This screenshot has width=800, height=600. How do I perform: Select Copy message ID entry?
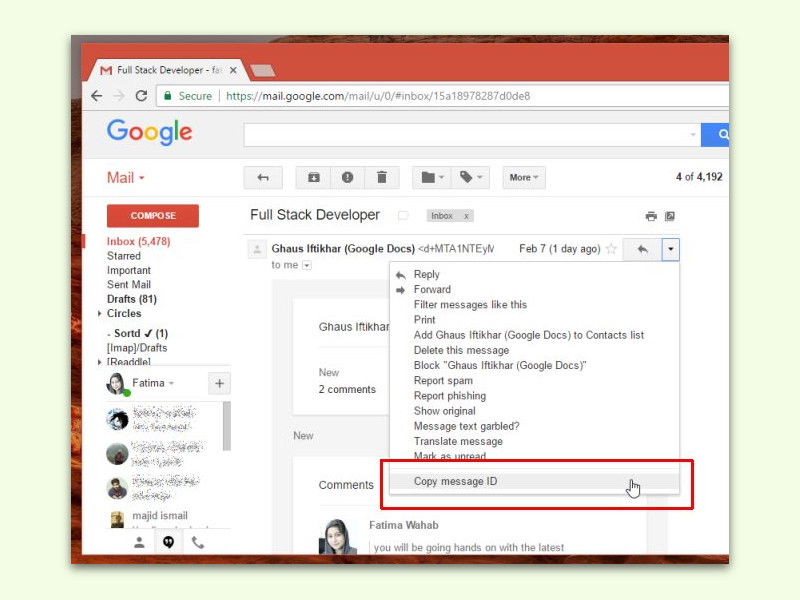[534, 481]
